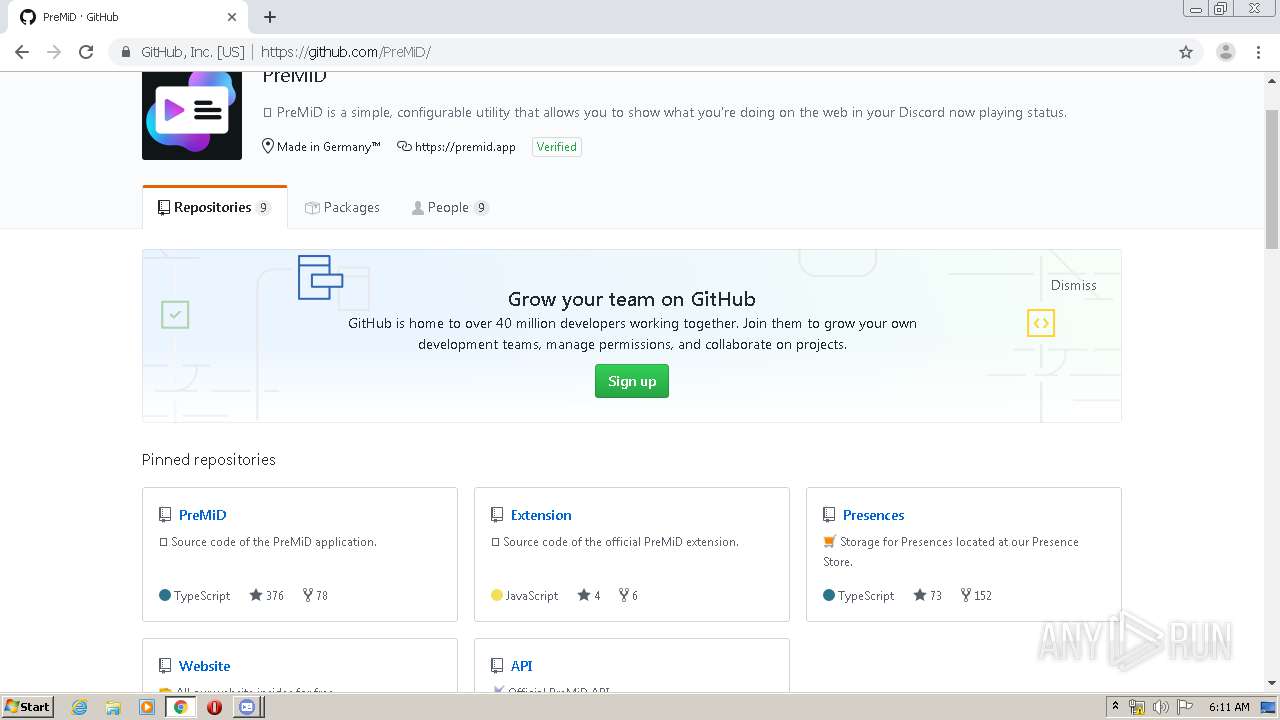View forks of PreMiD repo (78)
Screen dimensions: 1280x720
(315, 595)
